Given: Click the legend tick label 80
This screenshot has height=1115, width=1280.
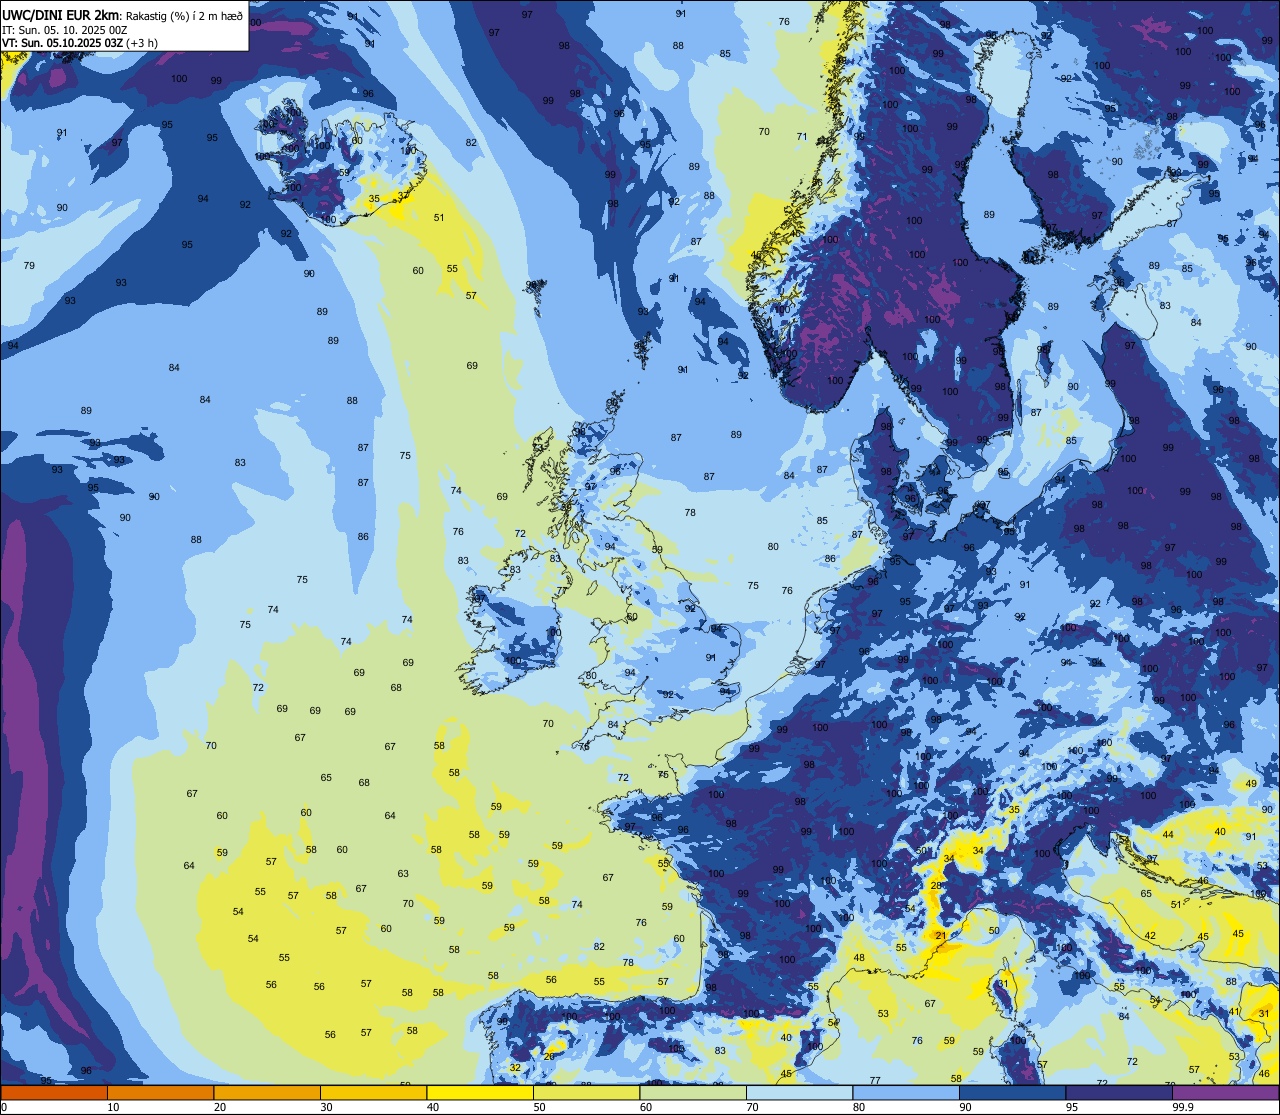Looking at the screenshot, I should [859, 1107].
